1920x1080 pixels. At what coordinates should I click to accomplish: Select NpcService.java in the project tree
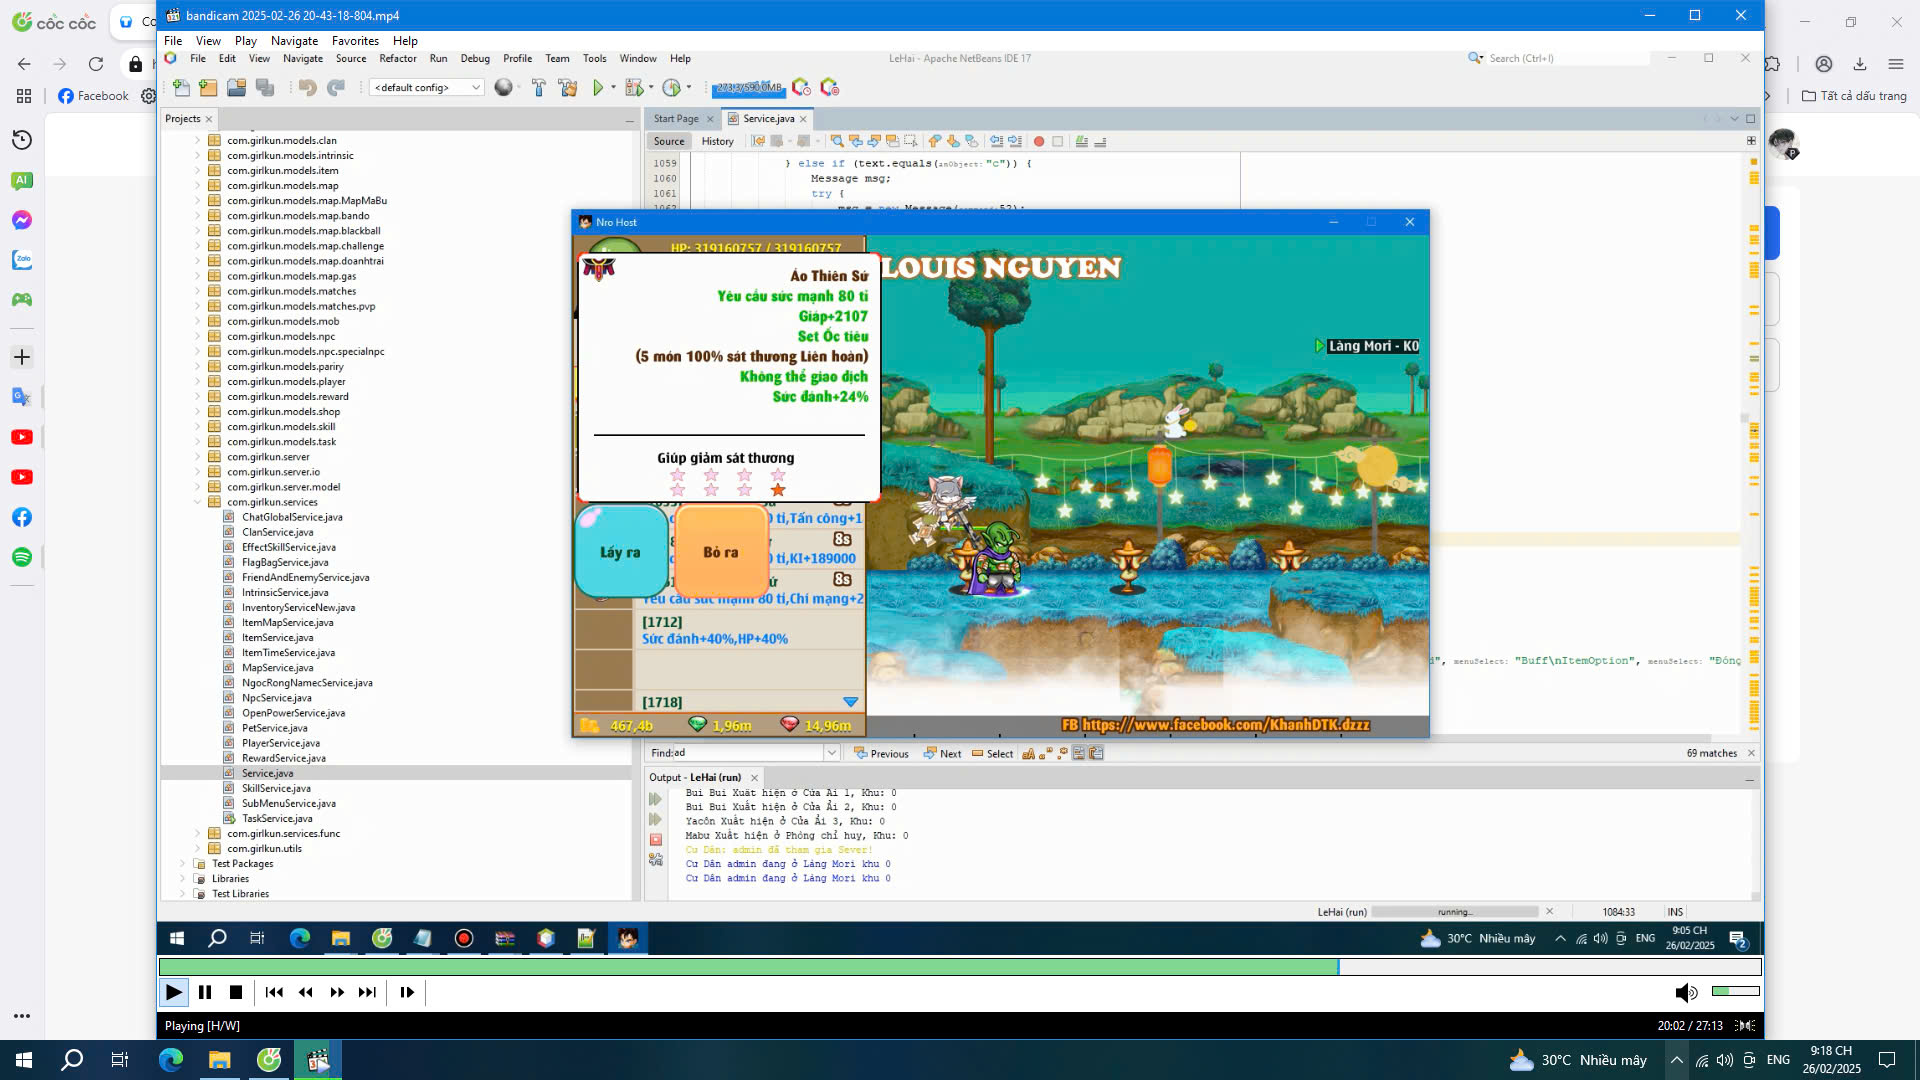tap(276, 699)
